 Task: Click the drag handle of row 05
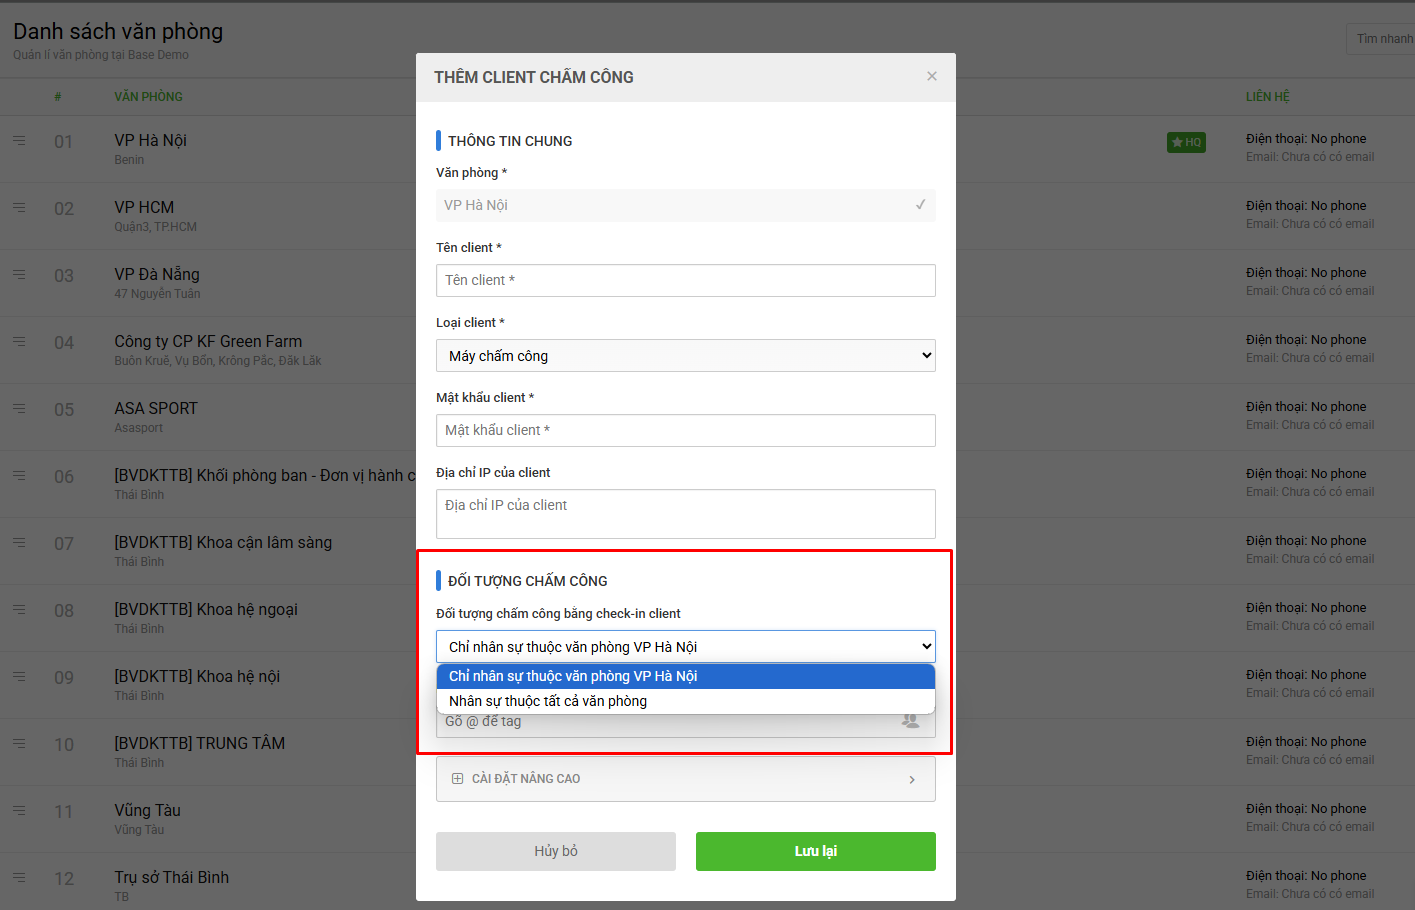coord(19,409)
